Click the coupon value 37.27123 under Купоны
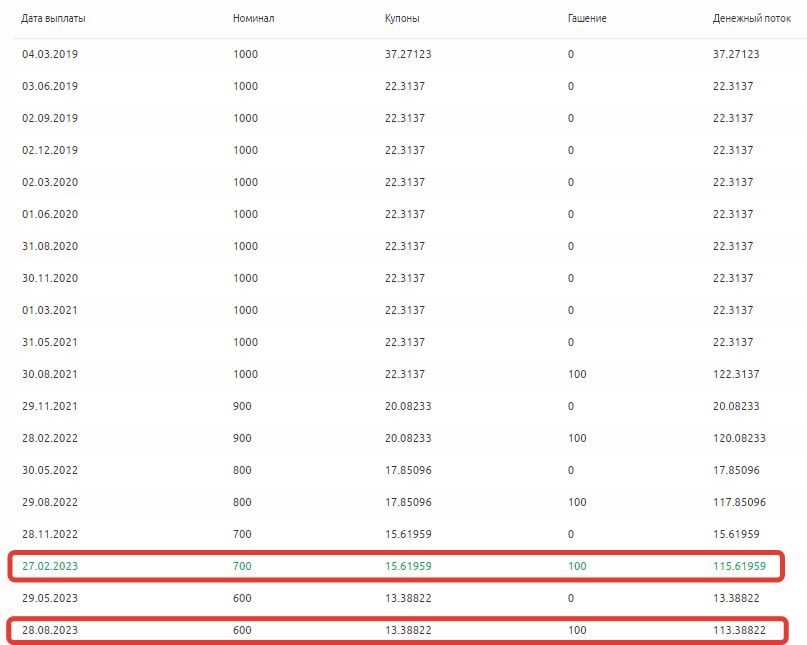This screenshot has height=645, width=807. click(x=408, y=54)
